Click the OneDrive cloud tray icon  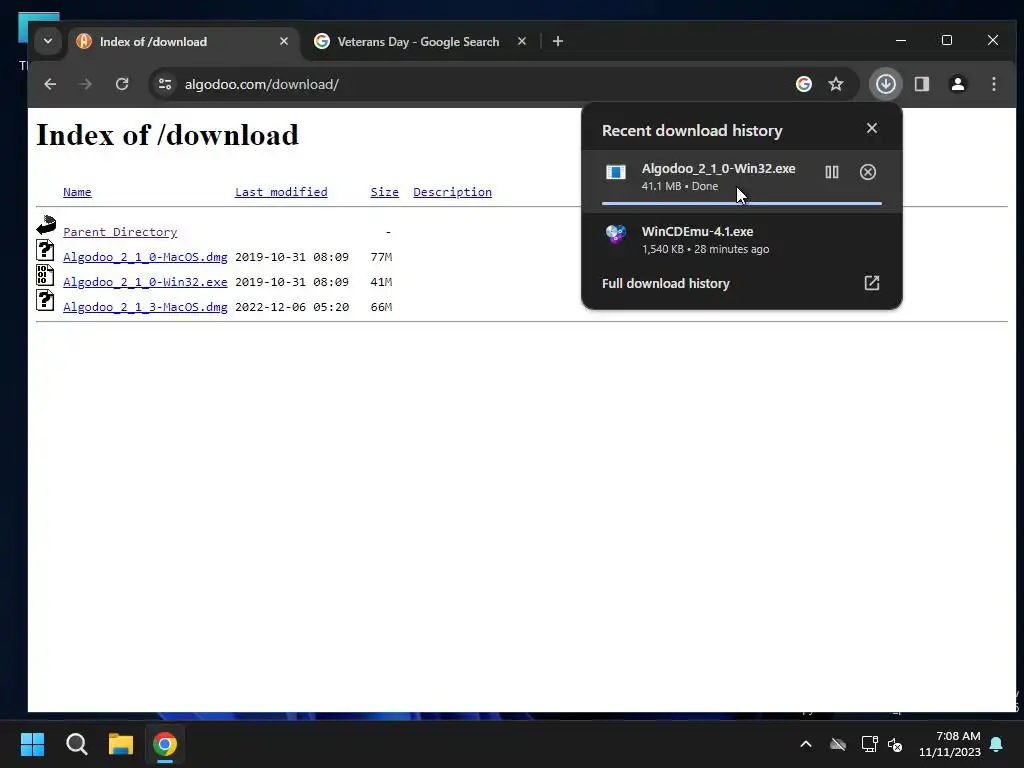[838, 744]
